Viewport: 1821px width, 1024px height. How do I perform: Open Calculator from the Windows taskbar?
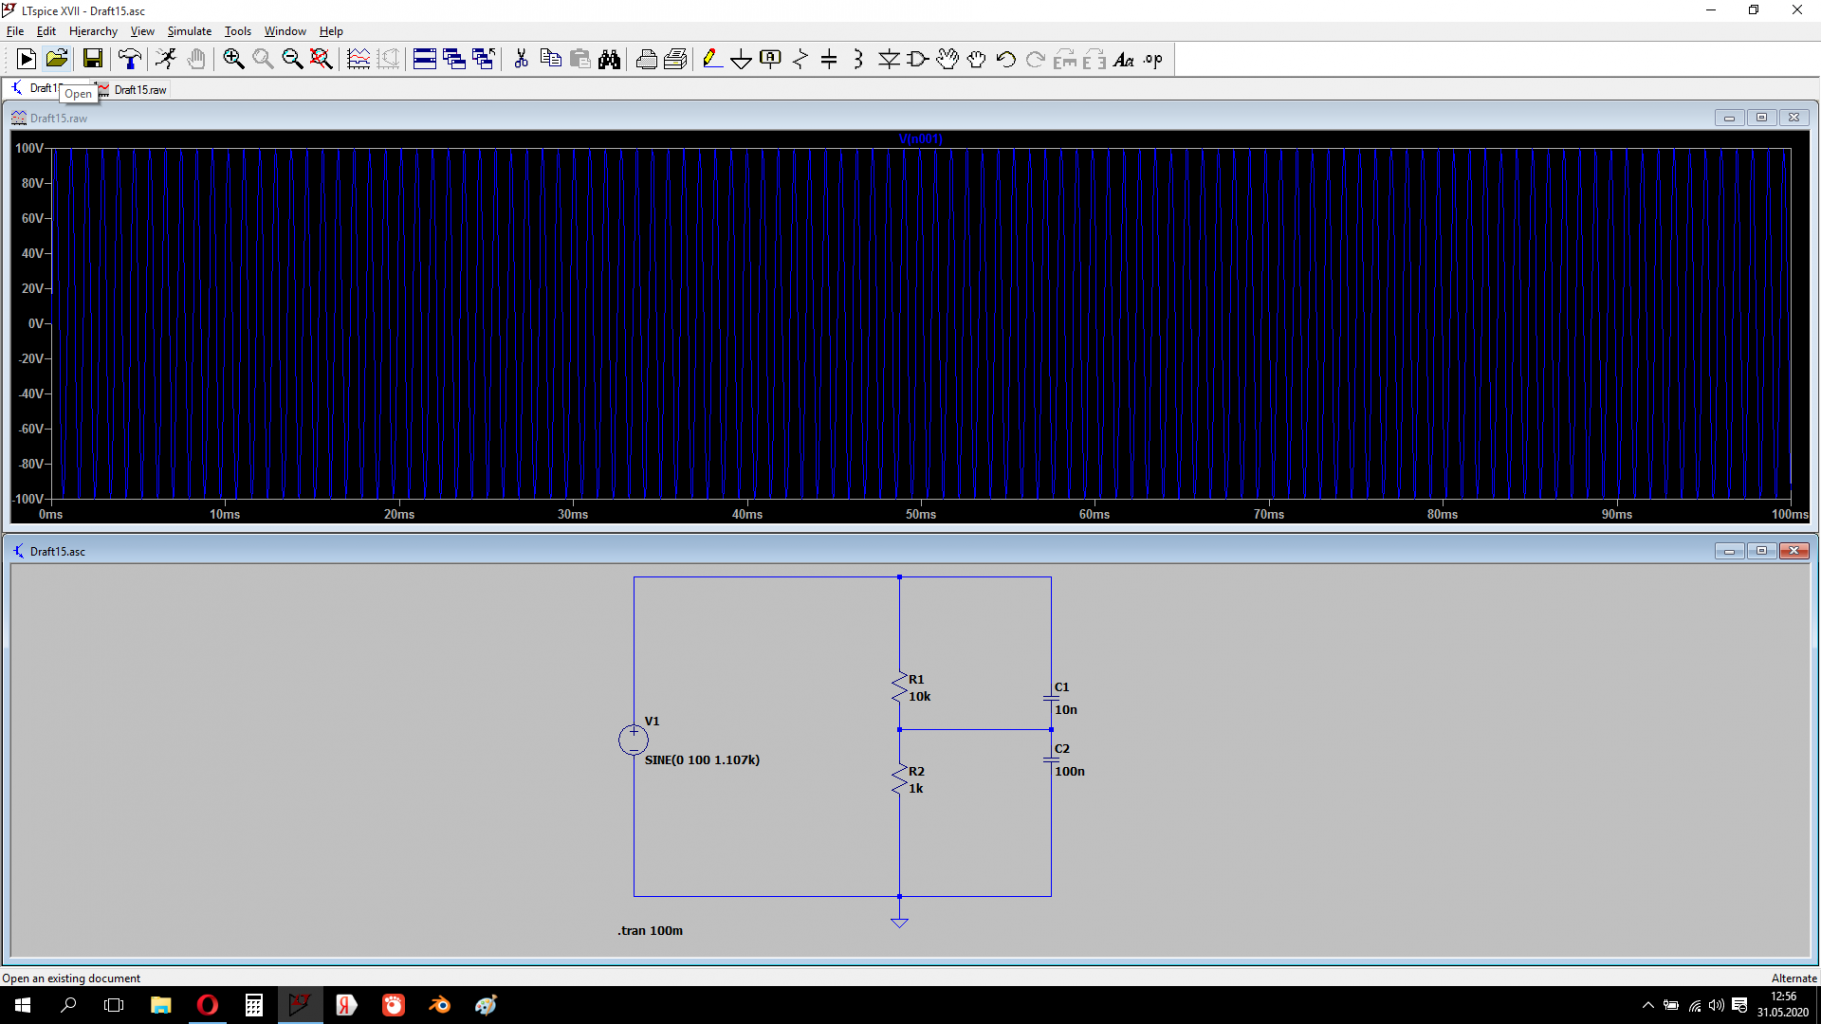tap(254, 1005)
